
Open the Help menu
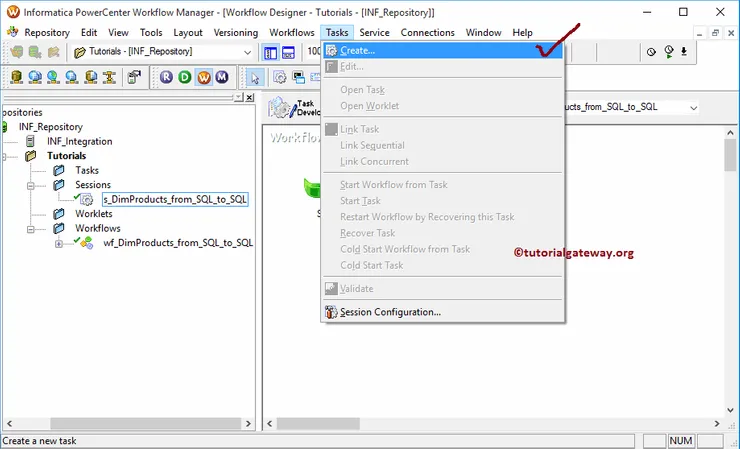pyautogui.click(x=522, y=33)
